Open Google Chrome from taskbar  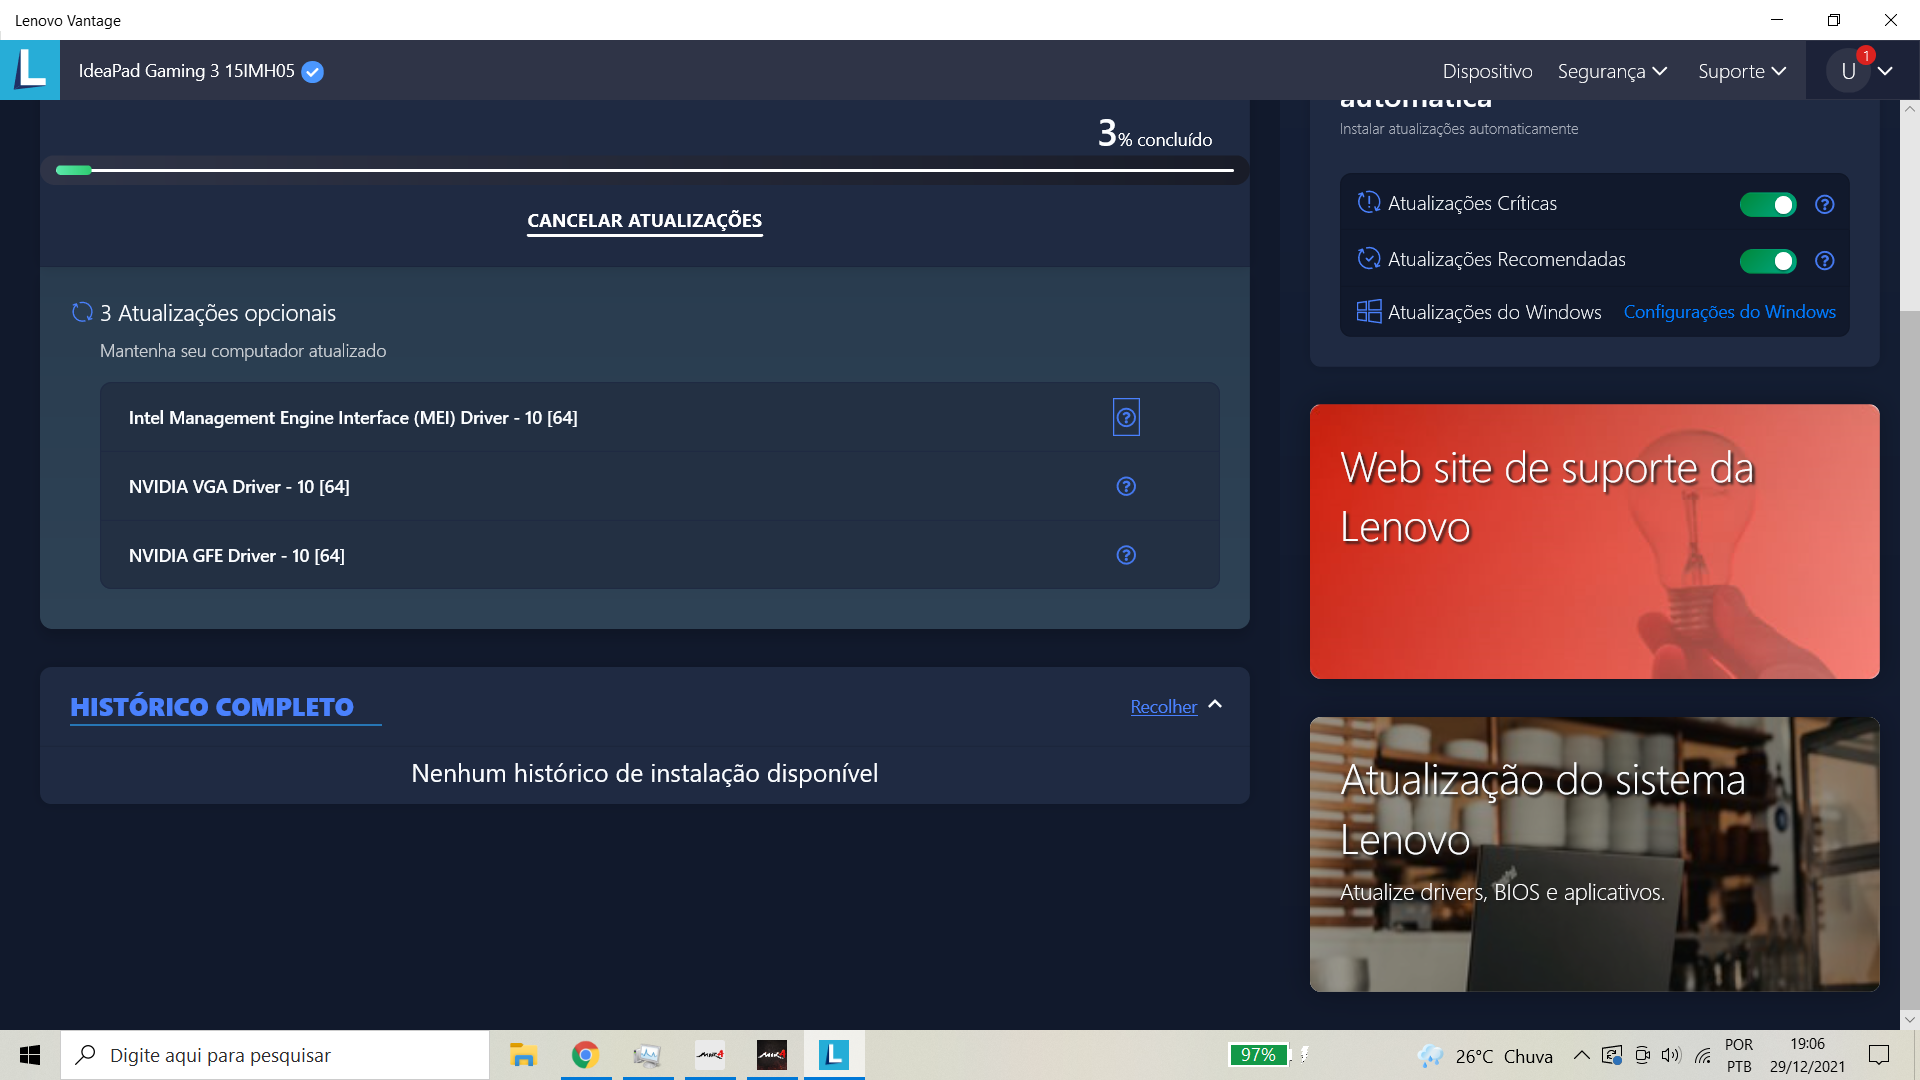[x=585, y=1055]
